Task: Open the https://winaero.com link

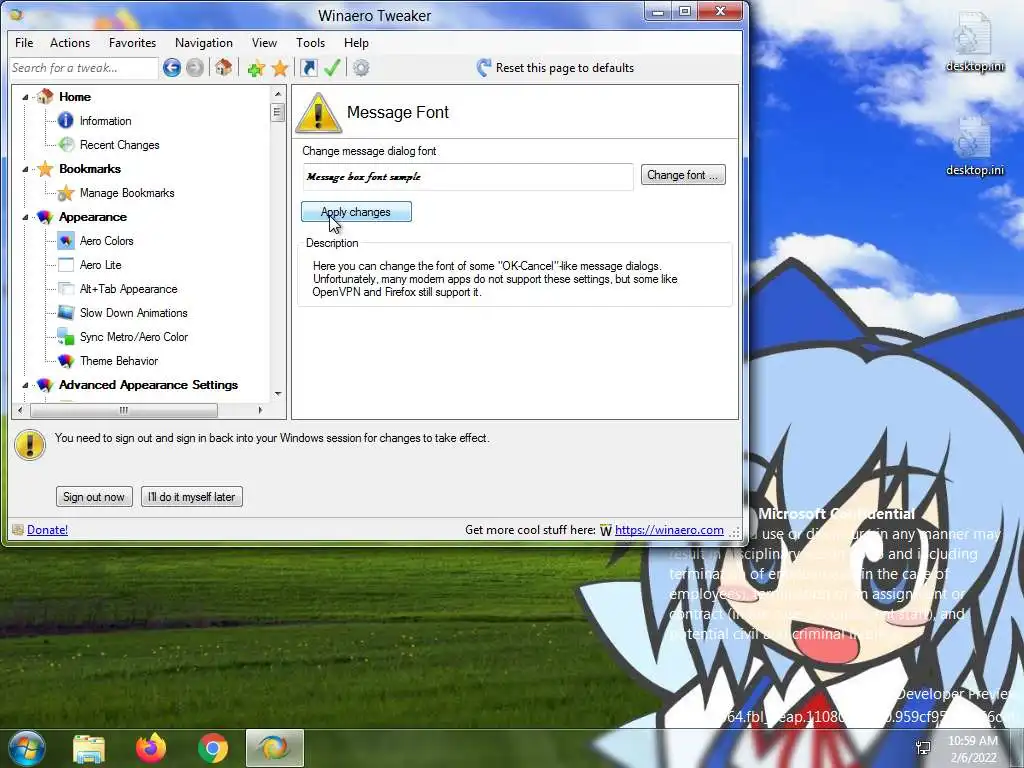Action: pos(669,530)
